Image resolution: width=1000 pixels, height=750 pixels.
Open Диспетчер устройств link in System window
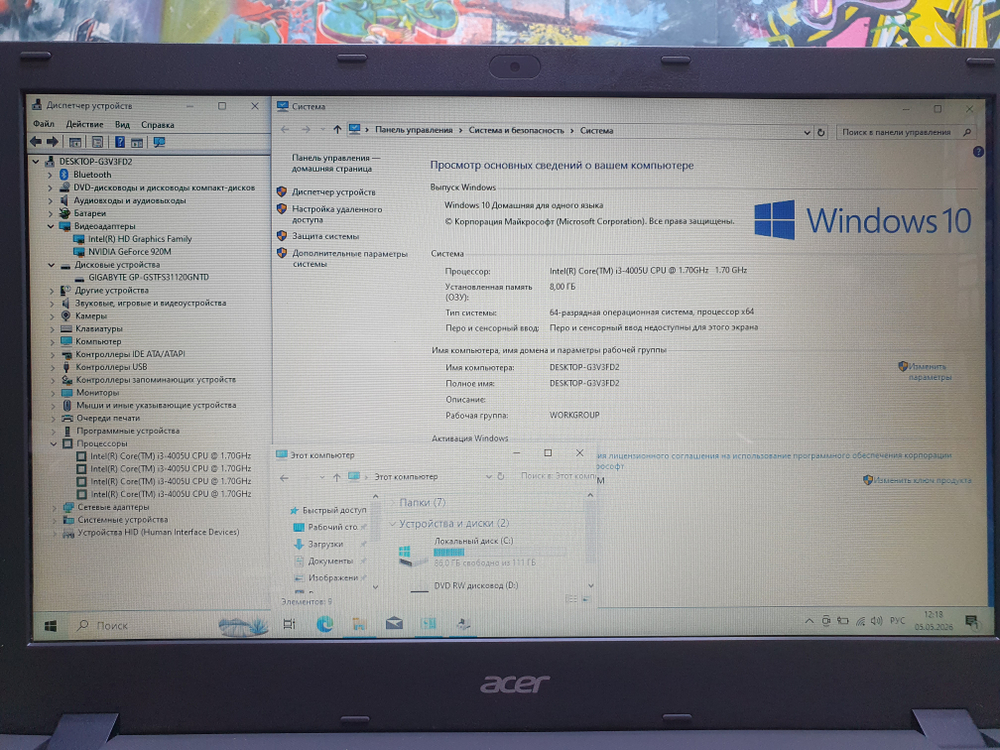334,192
